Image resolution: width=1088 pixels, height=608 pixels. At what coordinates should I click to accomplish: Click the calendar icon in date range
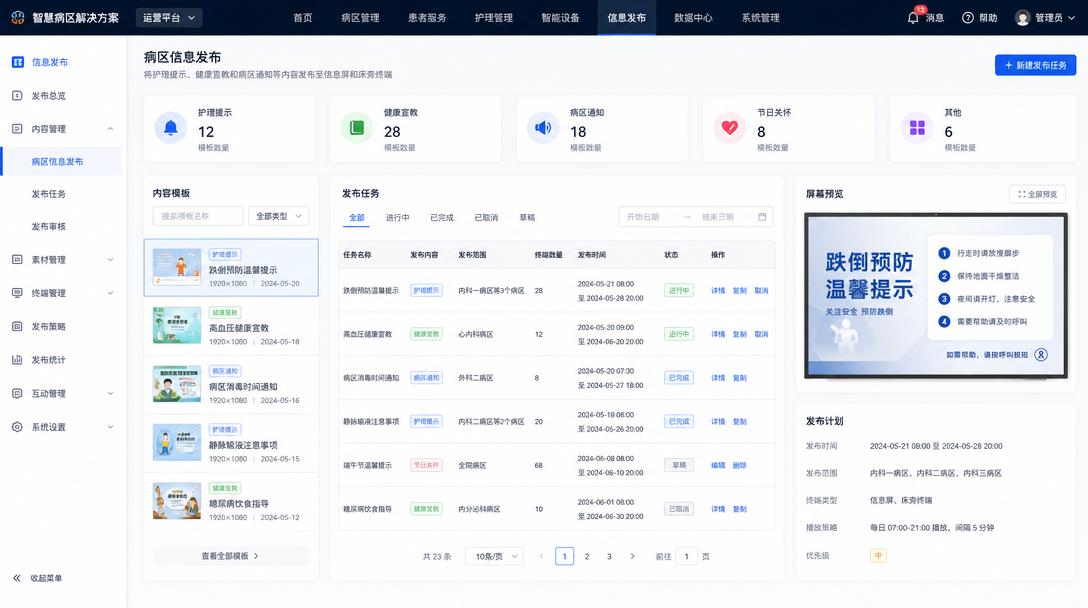[x=762, y=217]
